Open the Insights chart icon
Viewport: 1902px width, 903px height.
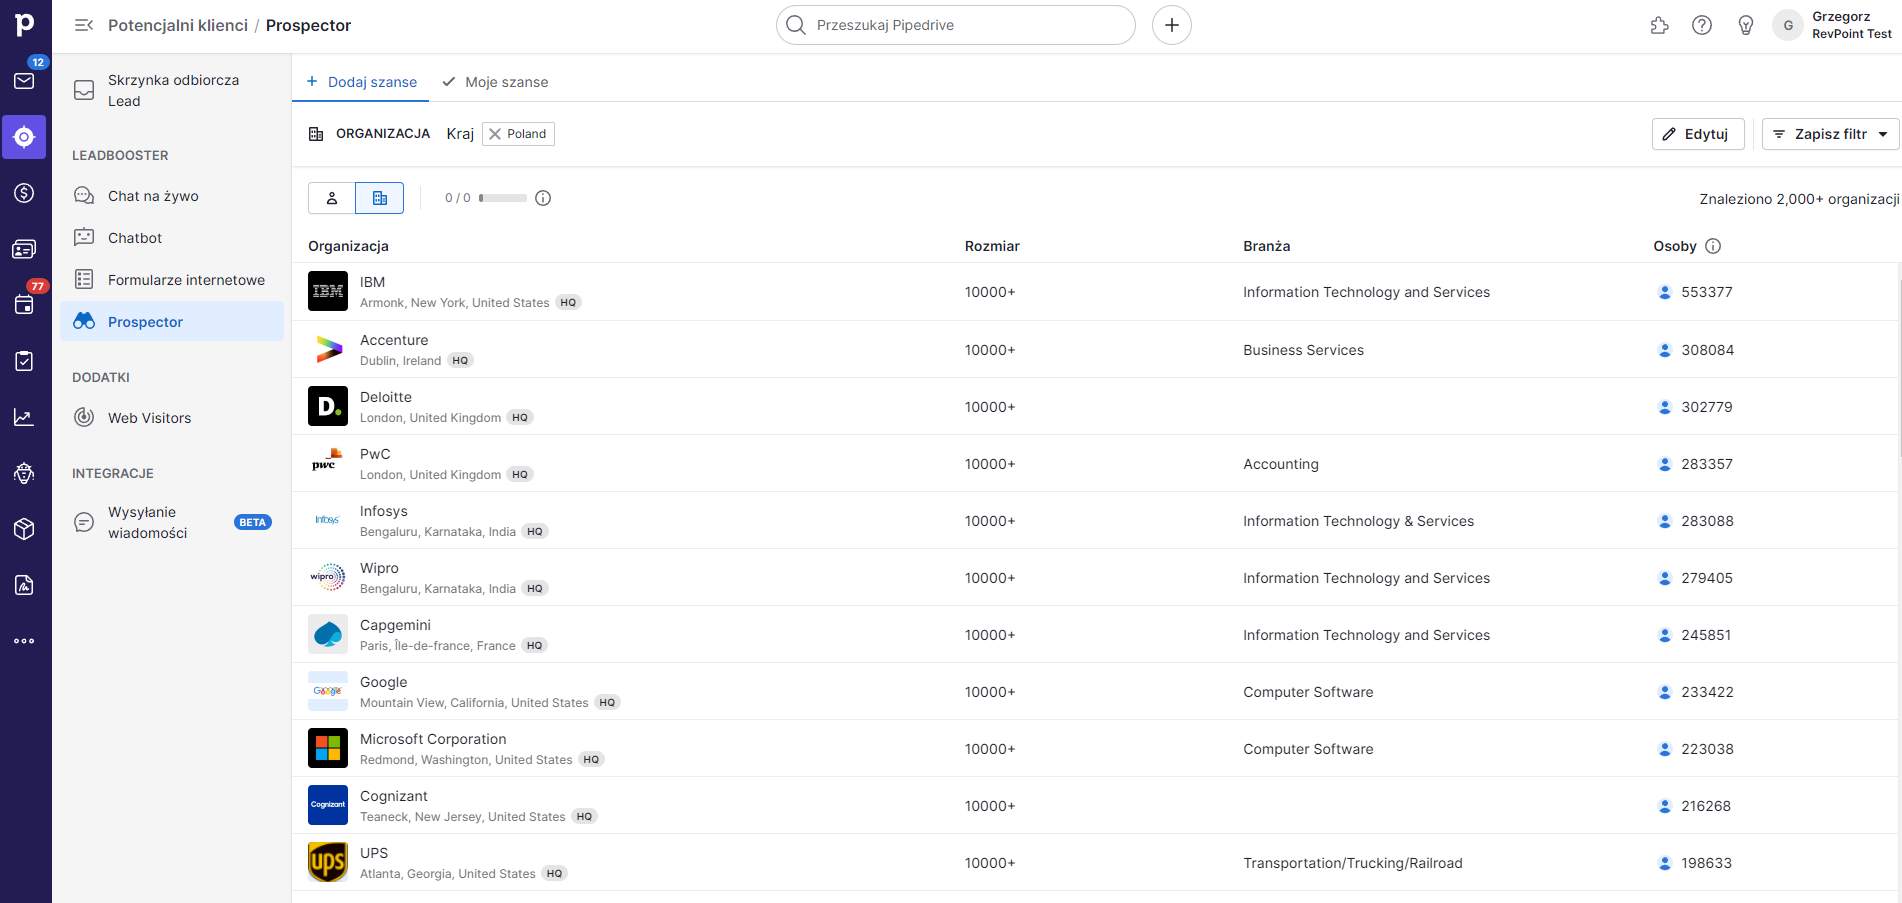(25, 417)
